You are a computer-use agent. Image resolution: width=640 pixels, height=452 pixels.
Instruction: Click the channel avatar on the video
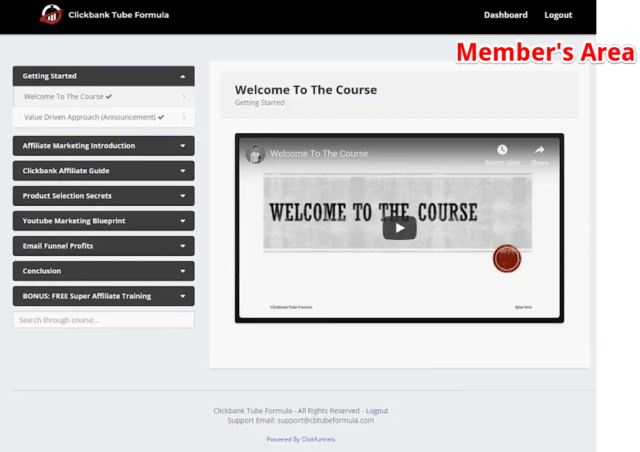point(256,154)
